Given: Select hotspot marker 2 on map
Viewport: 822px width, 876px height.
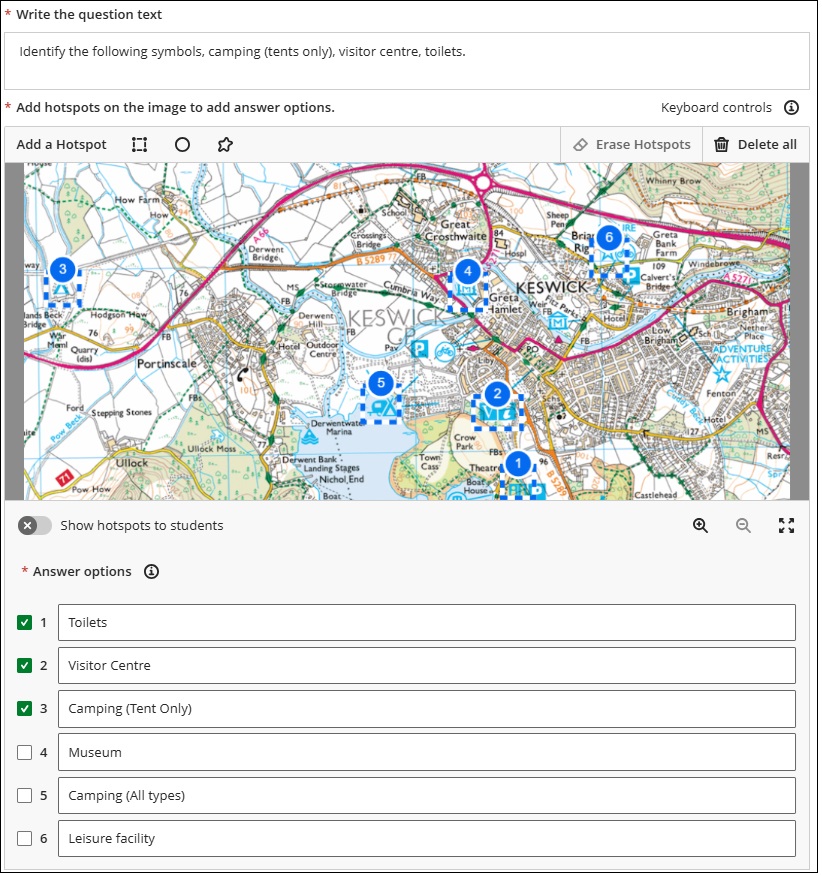Looking at the screenshot, I should (x=497, y=394).
